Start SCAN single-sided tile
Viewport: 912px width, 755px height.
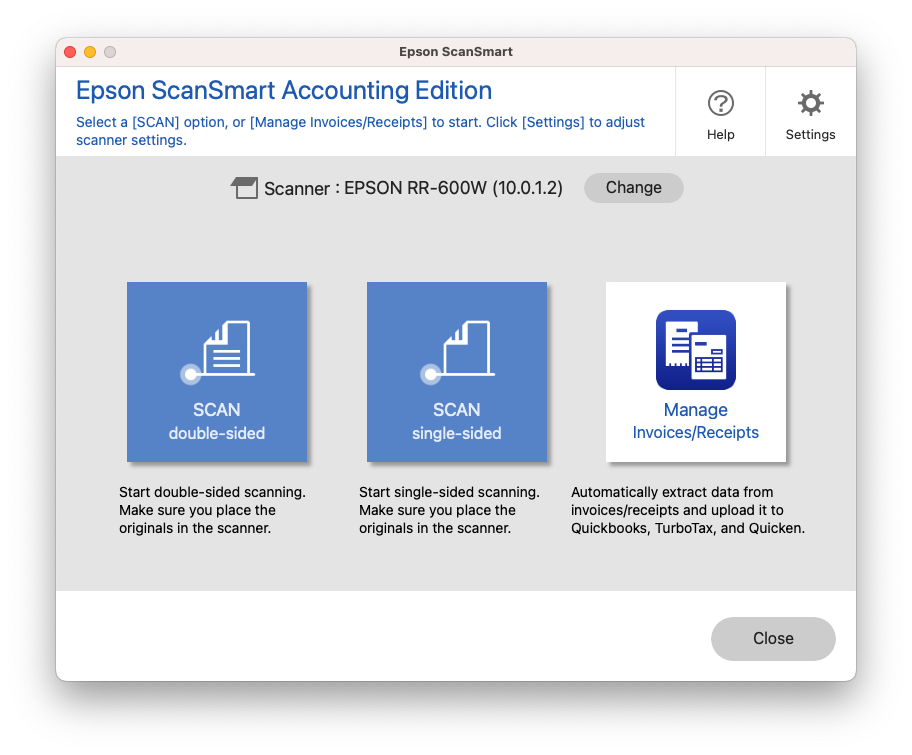457,372
